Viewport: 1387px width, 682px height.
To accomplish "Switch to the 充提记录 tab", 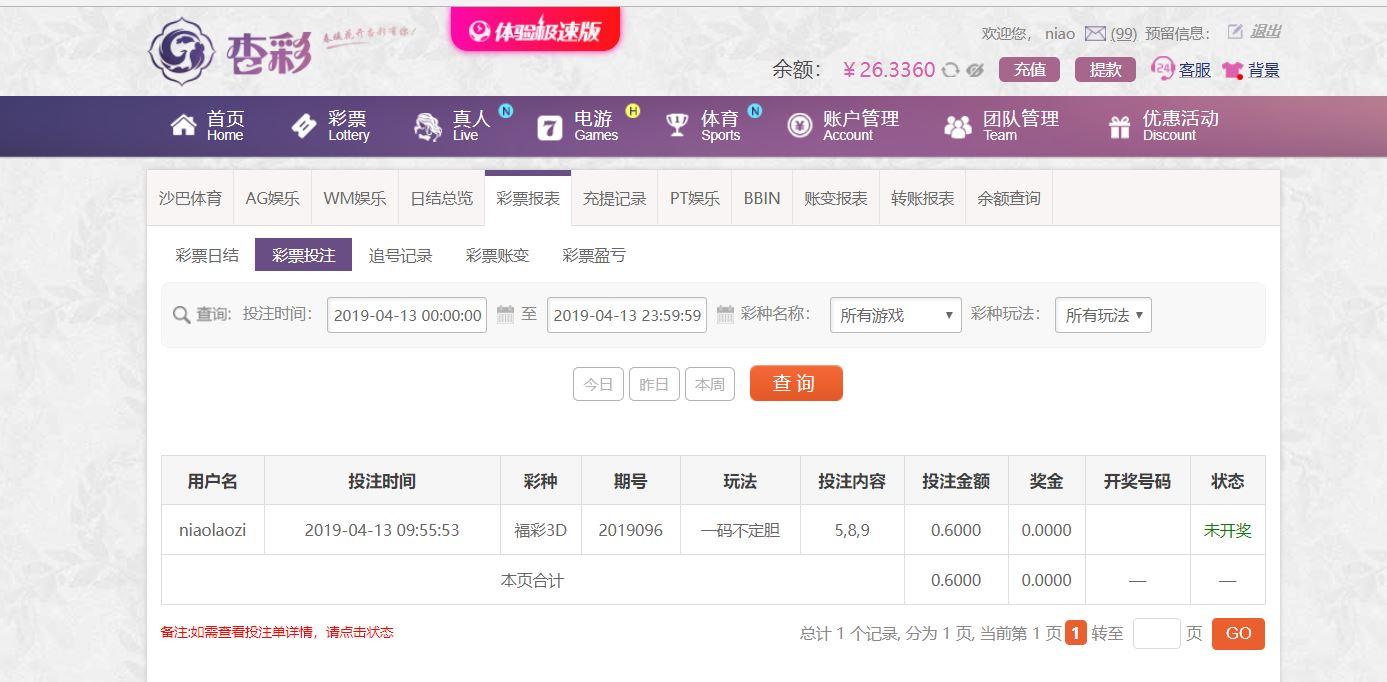I will pyautogui.click(x=615, y=198).
